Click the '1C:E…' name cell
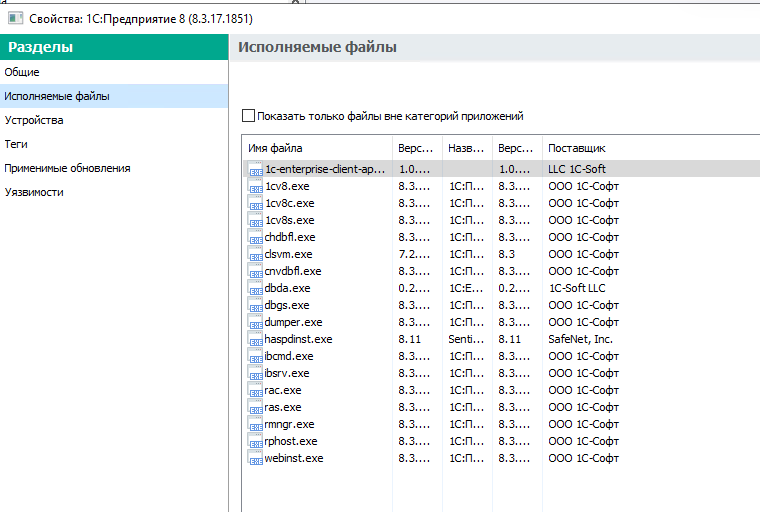Viewport: 760px width, 512px height. (466, 288)
